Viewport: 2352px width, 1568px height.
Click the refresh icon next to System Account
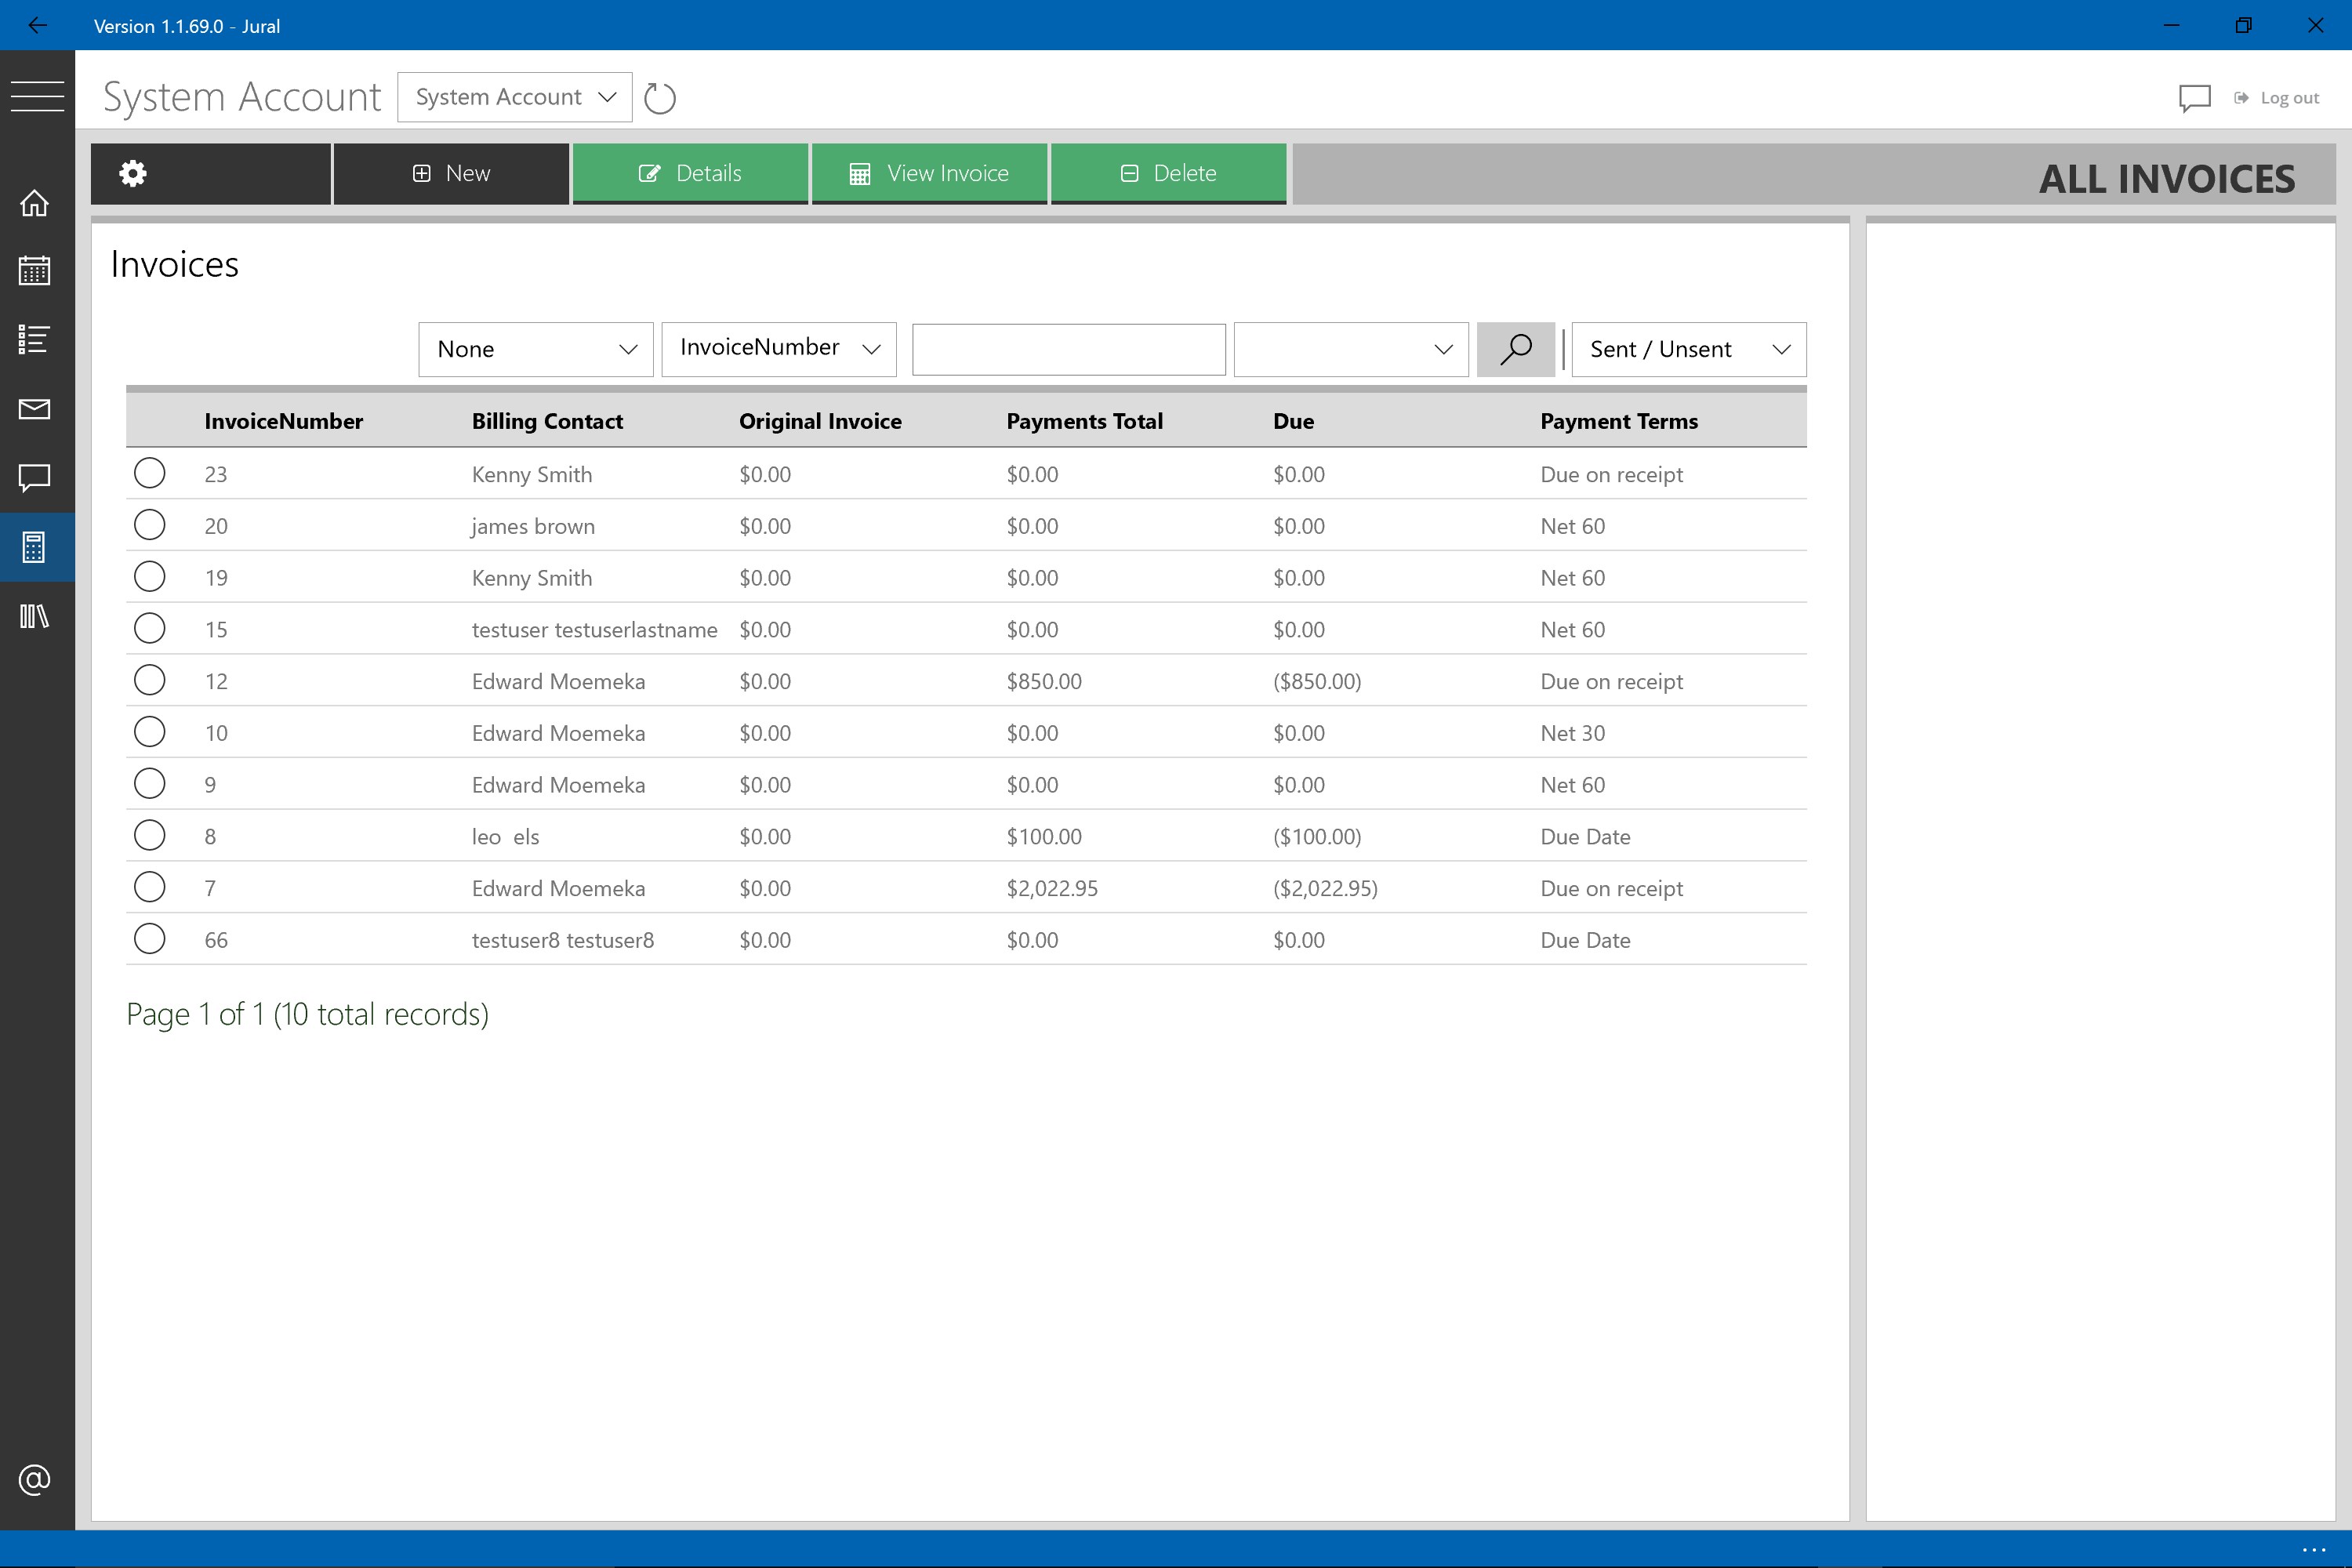(660, 98)
